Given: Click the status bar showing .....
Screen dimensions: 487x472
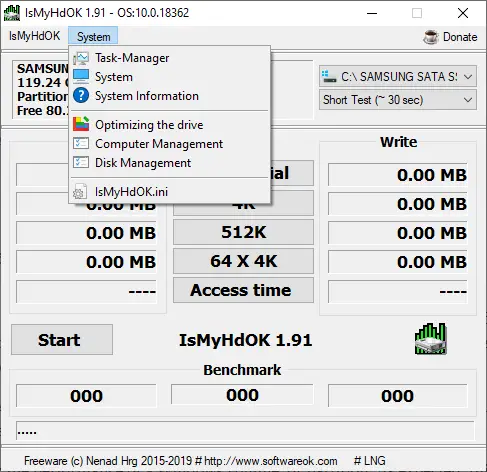Looking at the screenshot, I should coord(245,431).
